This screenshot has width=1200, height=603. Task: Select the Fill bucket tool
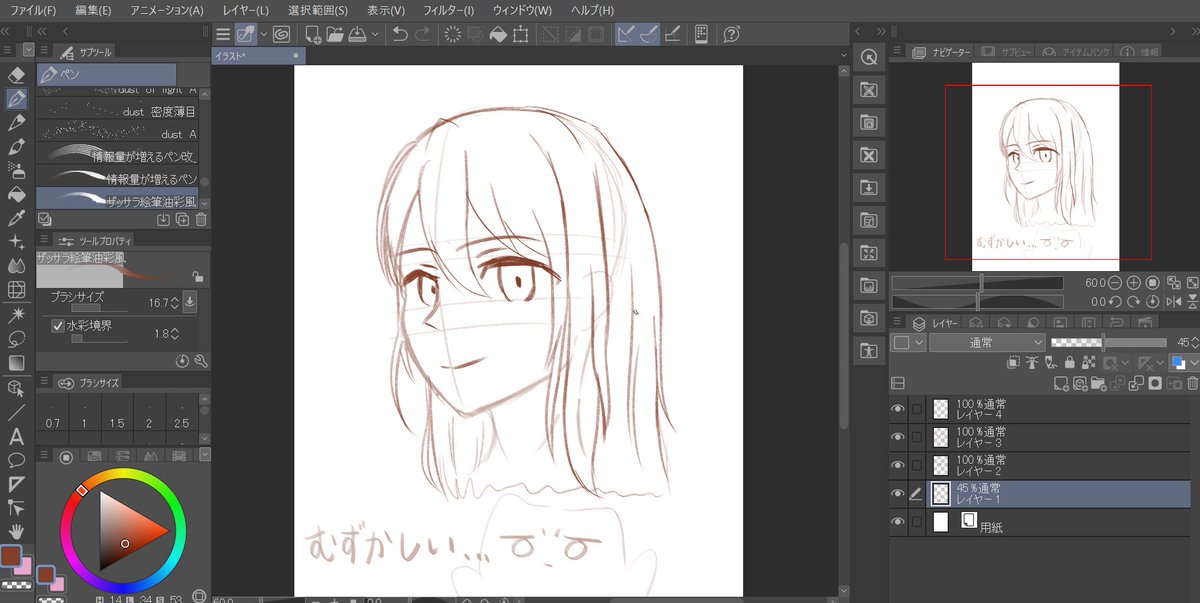click(16, 194)
